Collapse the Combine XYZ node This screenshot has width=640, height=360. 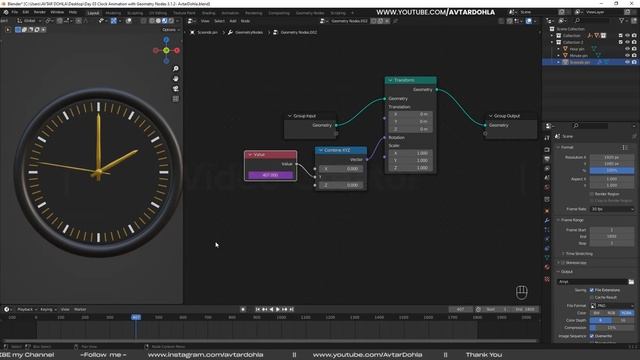tap(321, 150)
